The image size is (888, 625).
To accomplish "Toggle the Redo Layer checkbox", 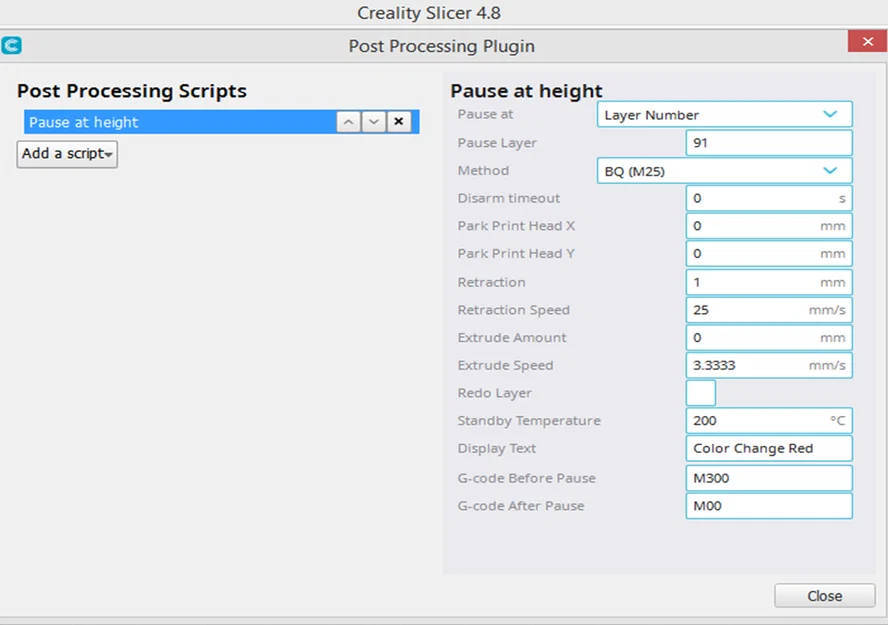I will pyautogui.click(x=701, y=393).
